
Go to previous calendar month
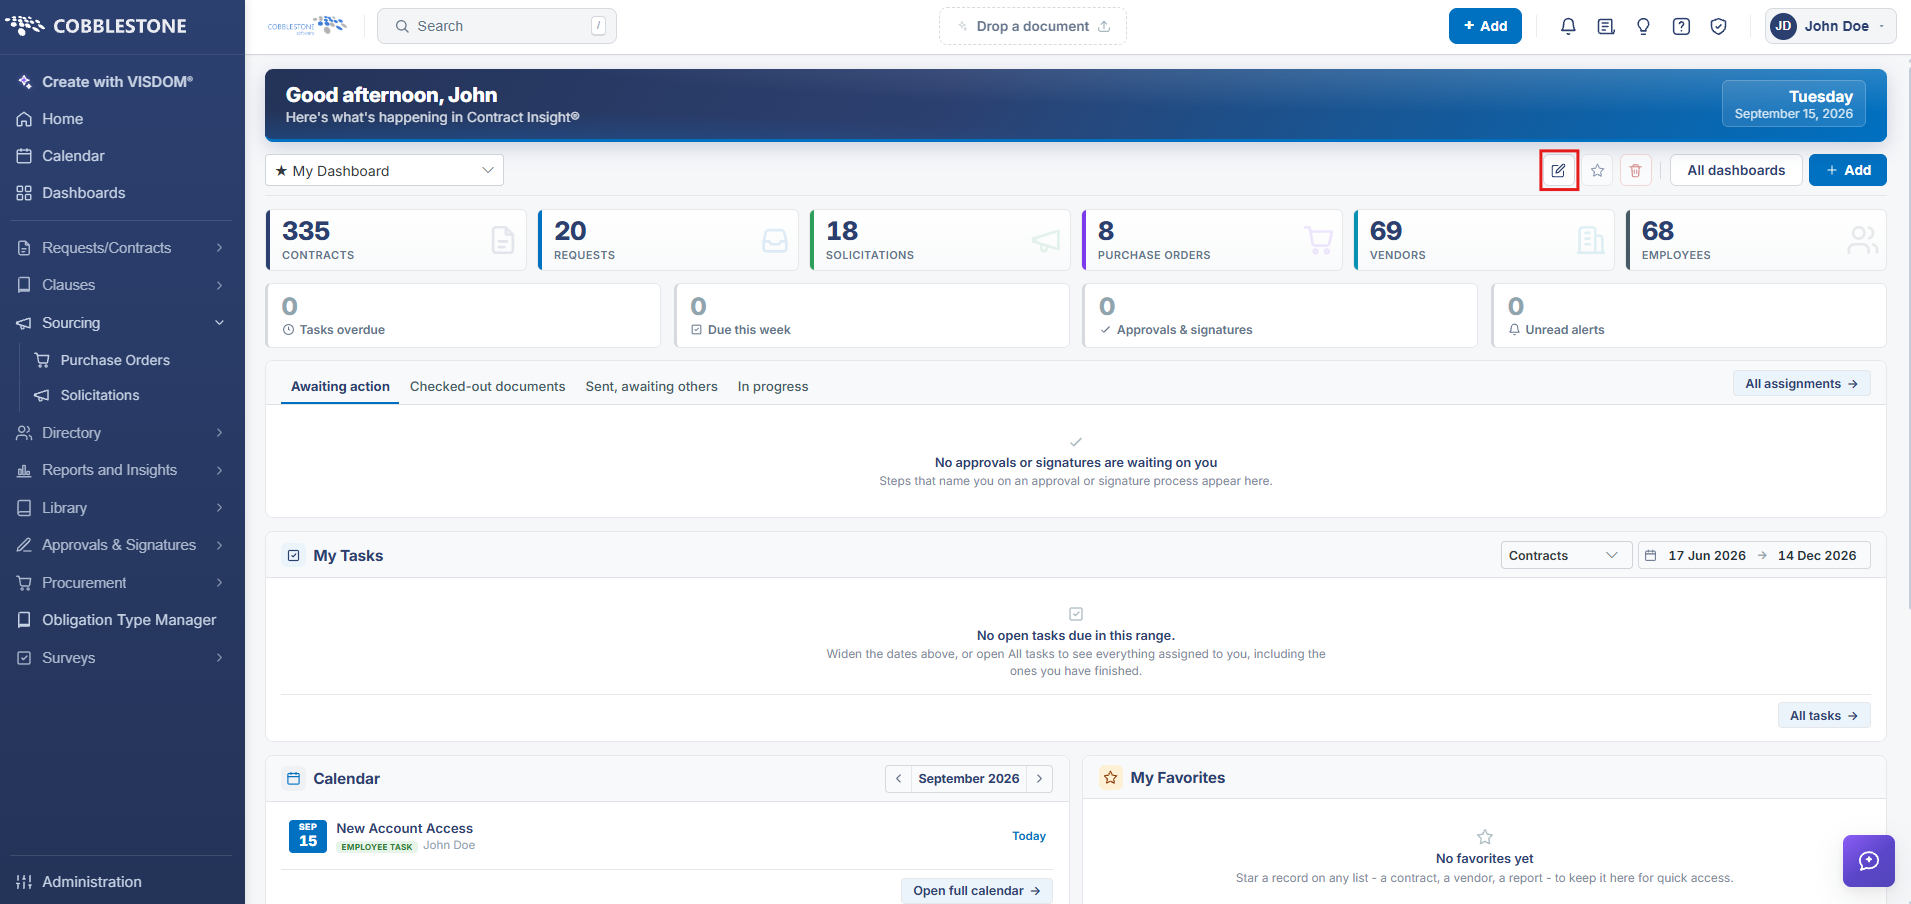898,779
